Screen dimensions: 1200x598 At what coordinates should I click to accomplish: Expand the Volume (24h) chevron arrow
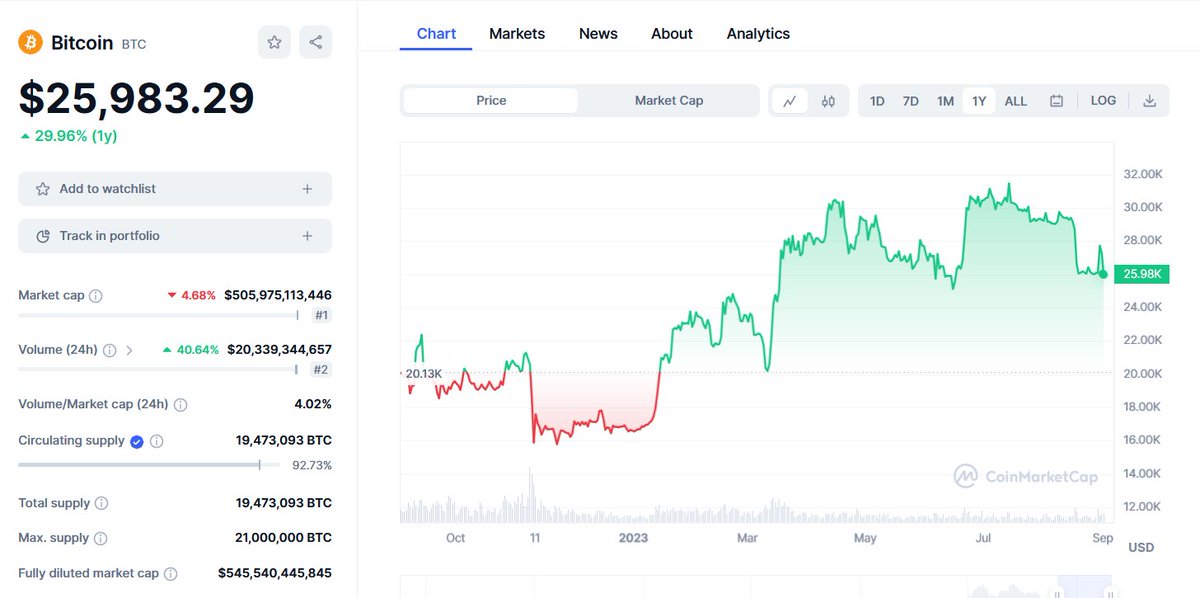tap(129, 350)
